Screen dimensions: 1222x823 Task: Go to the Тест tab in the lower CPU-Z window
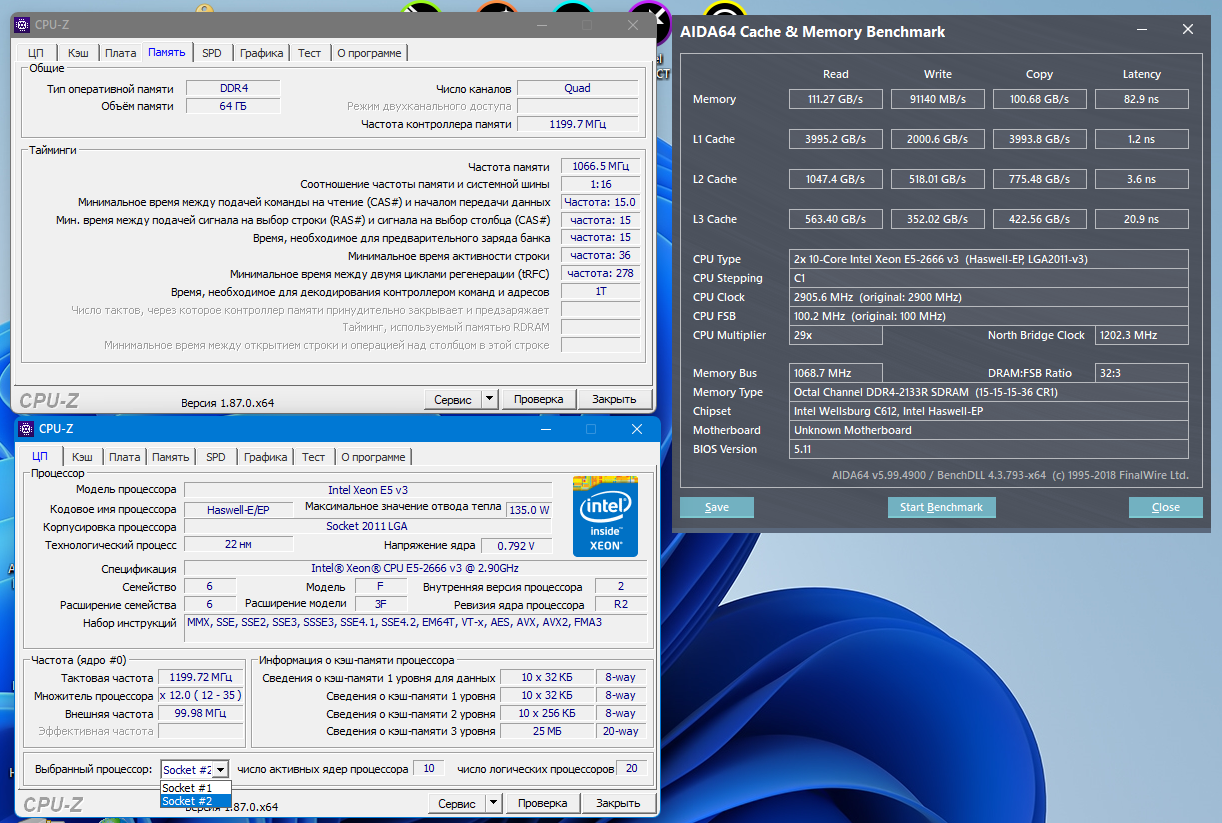coord(314,457)
